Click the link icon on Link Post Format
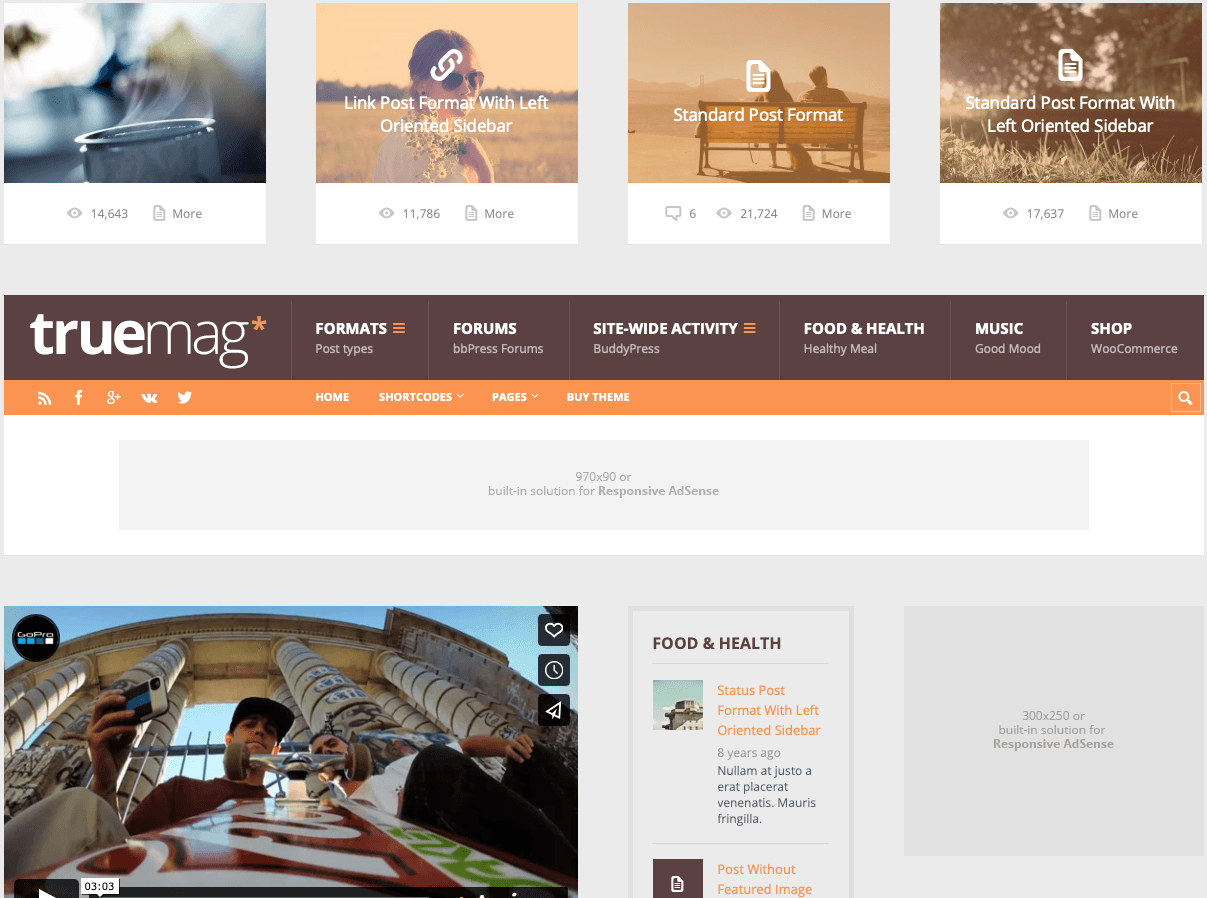Viewport: 1207px width, 898px height. (446, 62)
